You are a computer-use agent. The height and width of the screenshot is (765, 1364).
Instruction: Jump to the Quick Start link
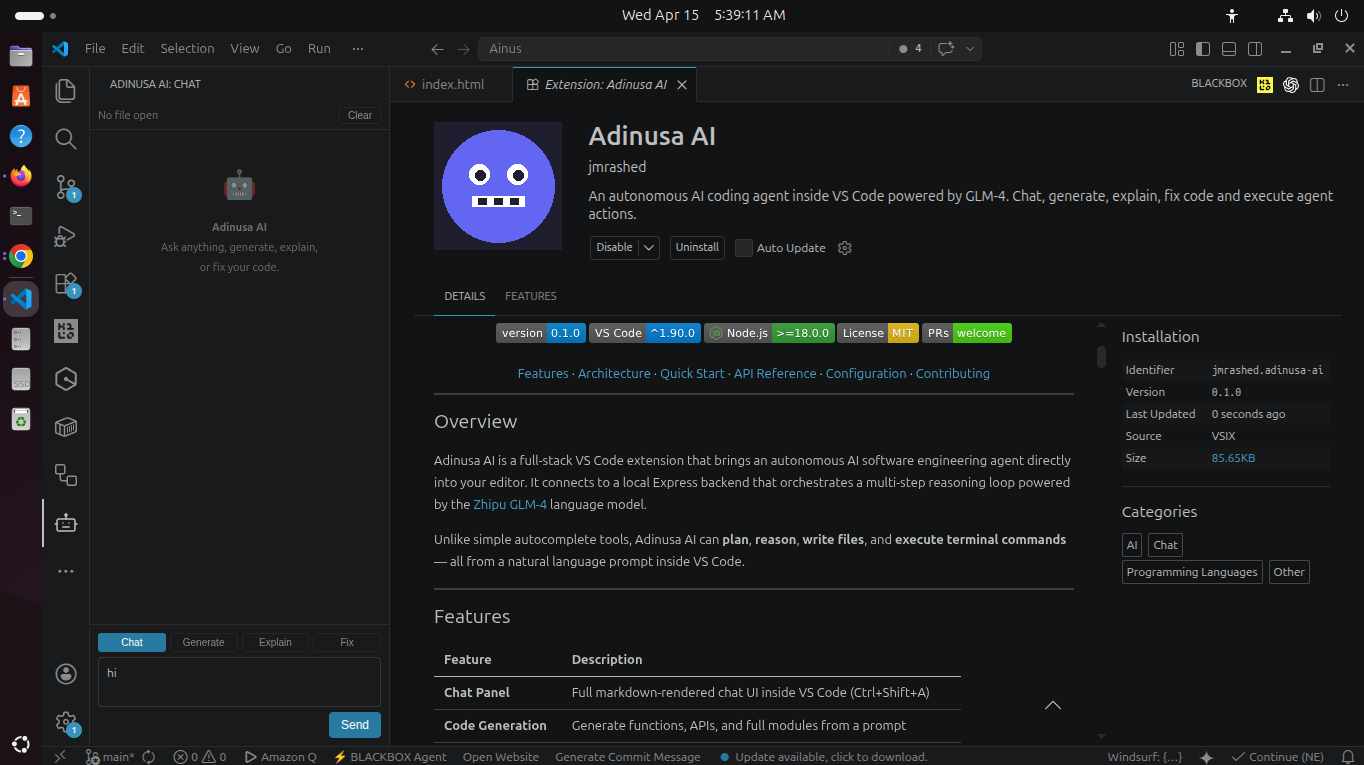pyautogui.click(x=692, y=373)
